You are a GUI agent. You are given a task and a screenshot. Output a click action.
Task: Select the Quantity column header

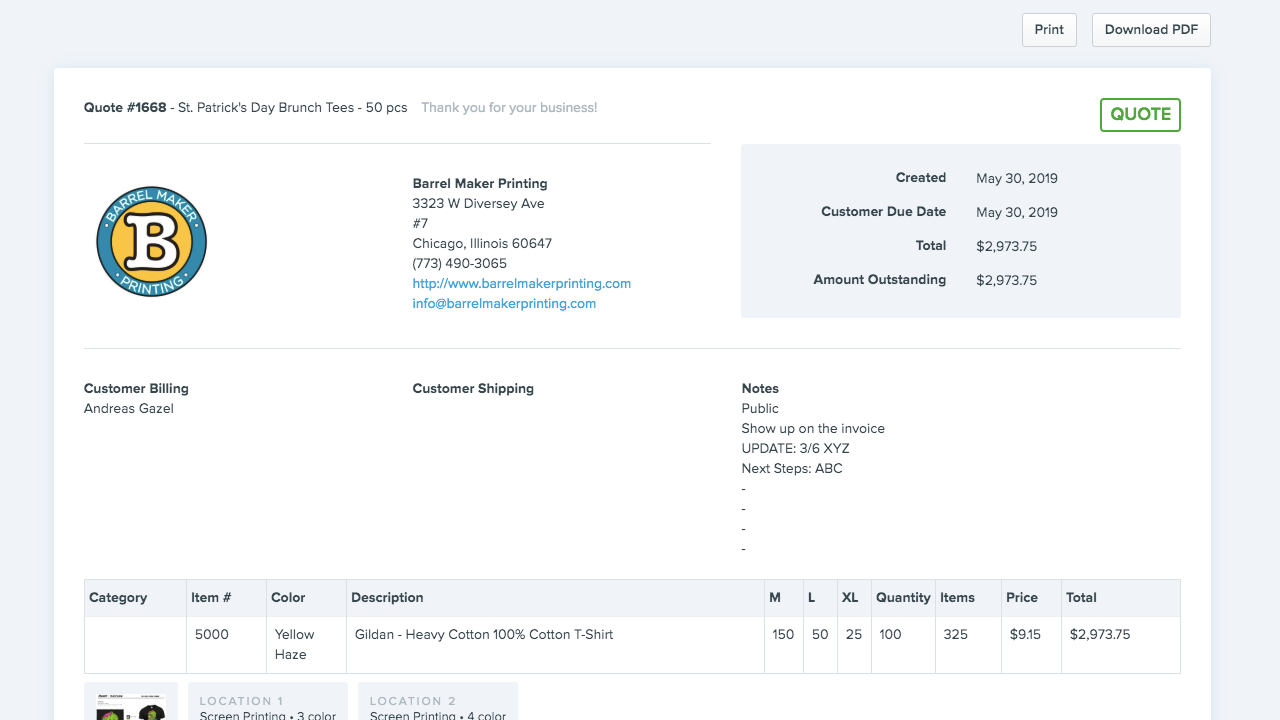[x=903, y=597]
